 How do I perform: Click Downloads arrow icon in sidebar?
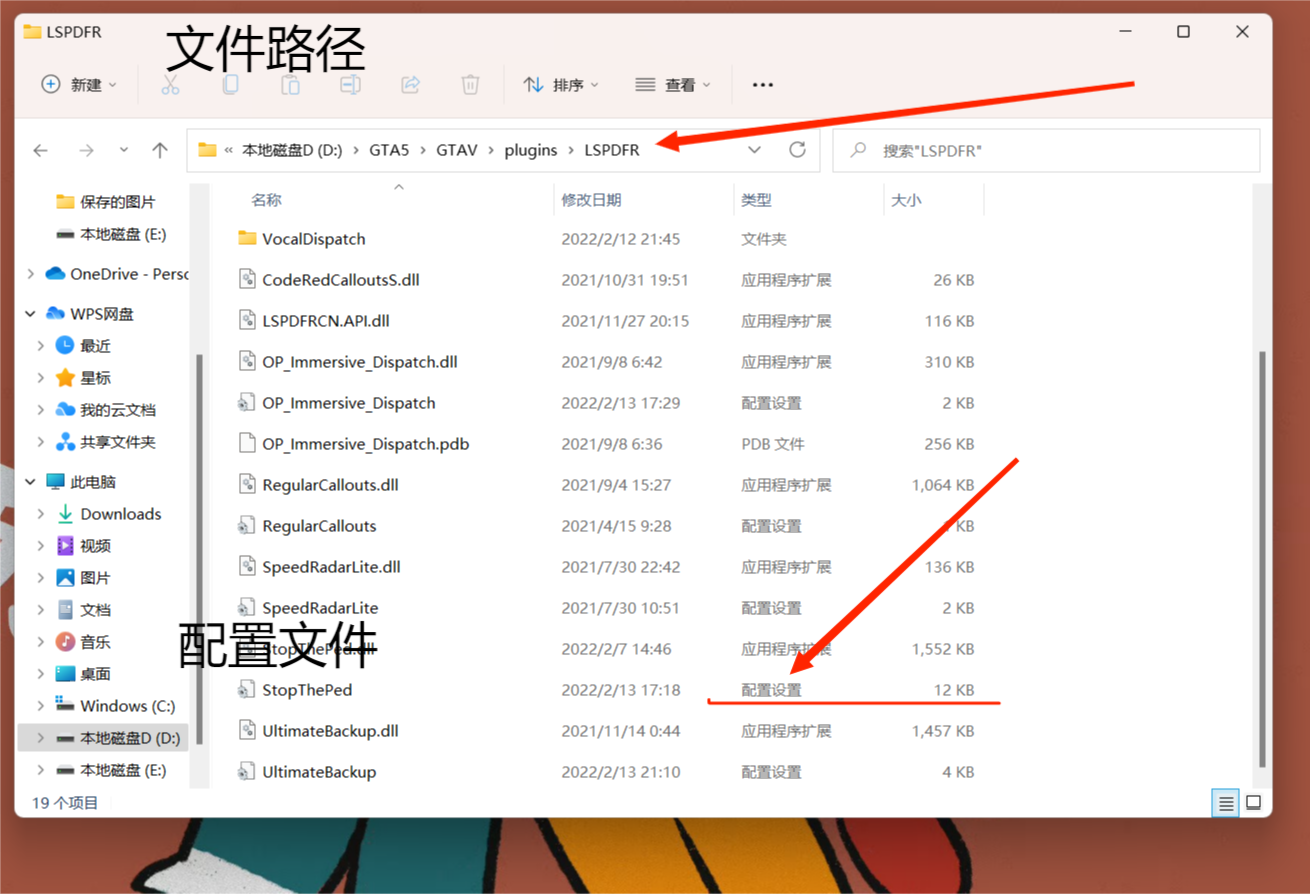pyautogui.click(x=65, y=514)
